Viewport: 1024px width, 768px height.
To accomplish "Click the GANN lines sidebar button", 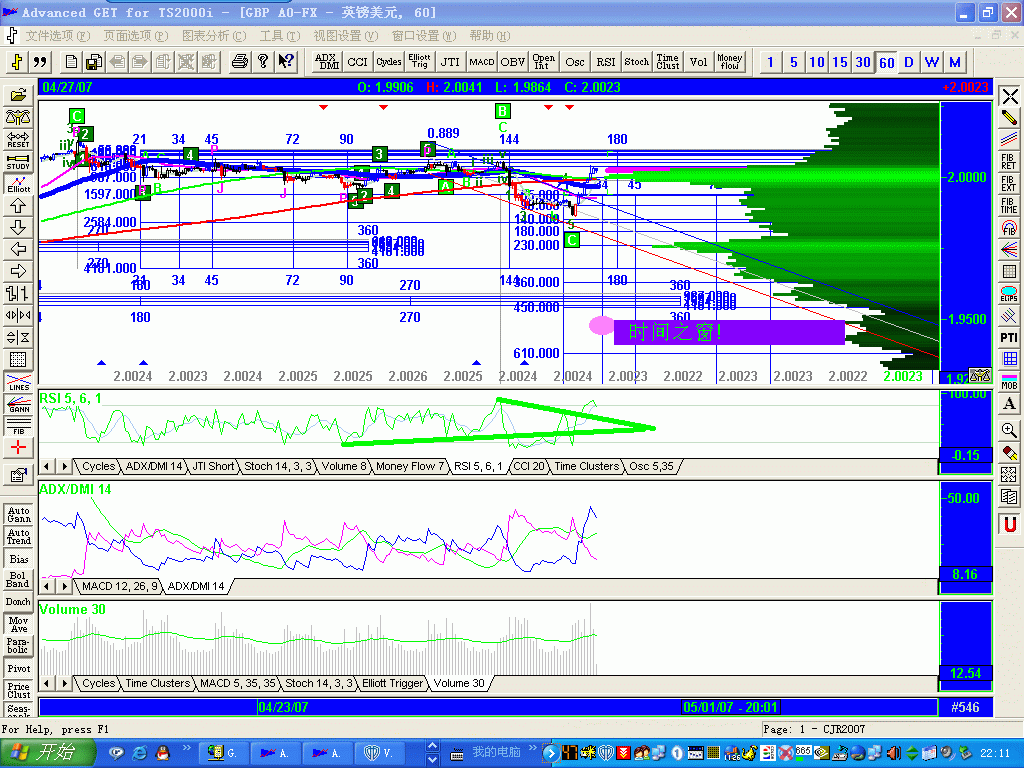I will click(x=19, y=404).
